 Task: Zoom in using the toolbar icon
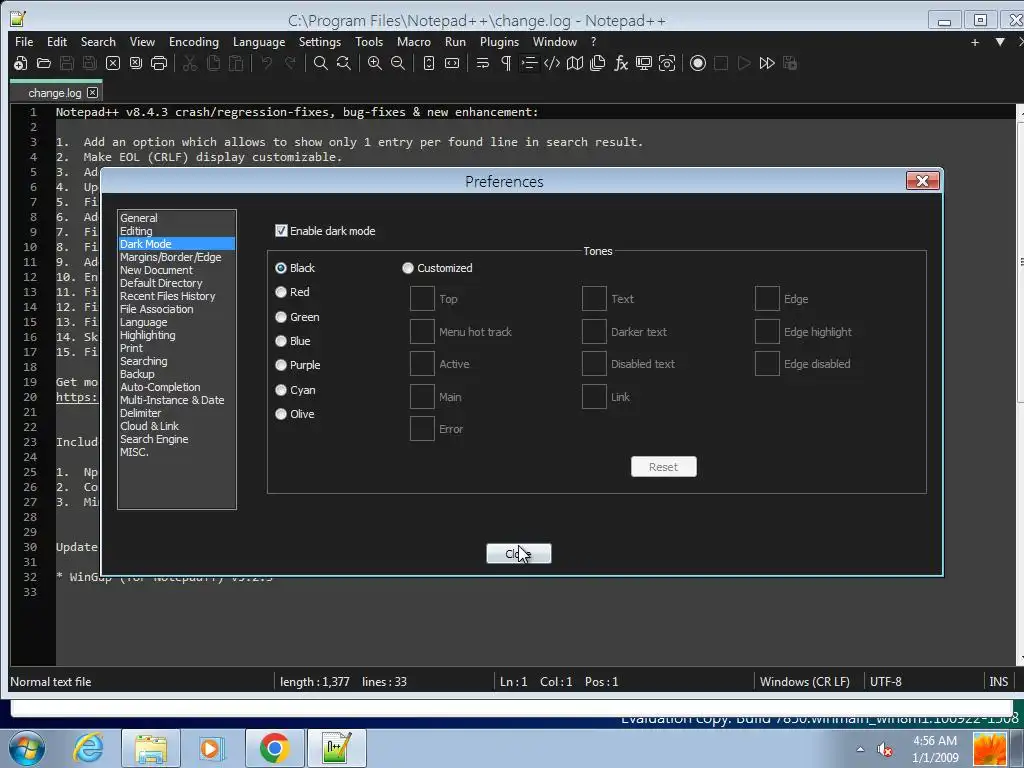(375, 63)
